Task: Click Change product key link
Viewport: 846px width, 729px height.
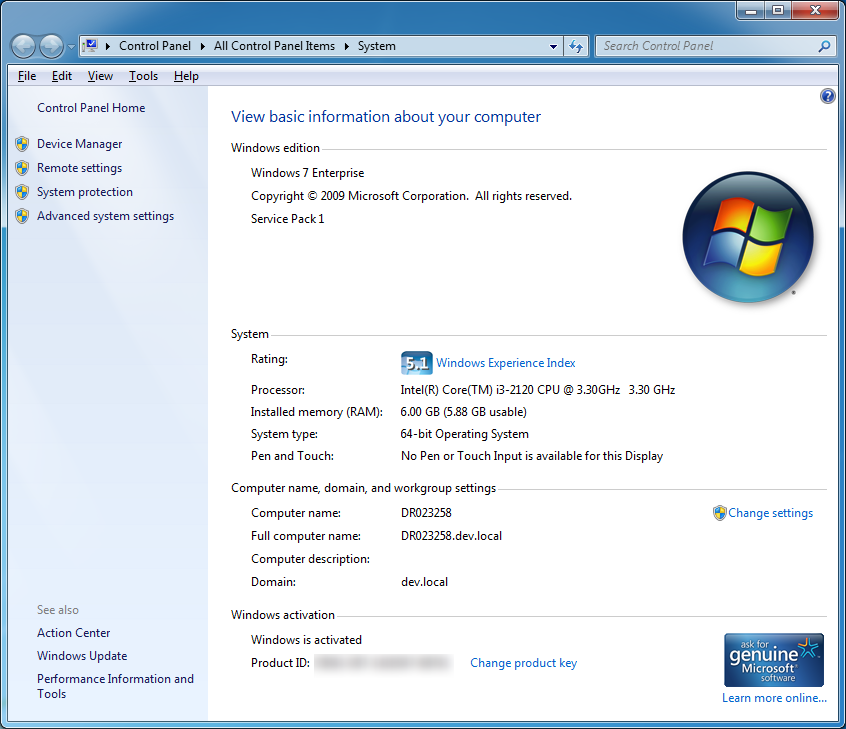Action: 523,663
